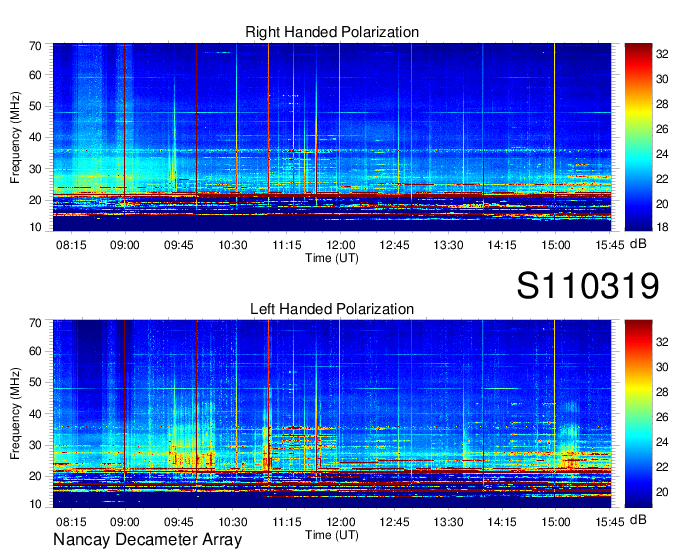Click the "24" value on Right Handed colorbar
Viewport: 680px width, 552px height.
662,154
